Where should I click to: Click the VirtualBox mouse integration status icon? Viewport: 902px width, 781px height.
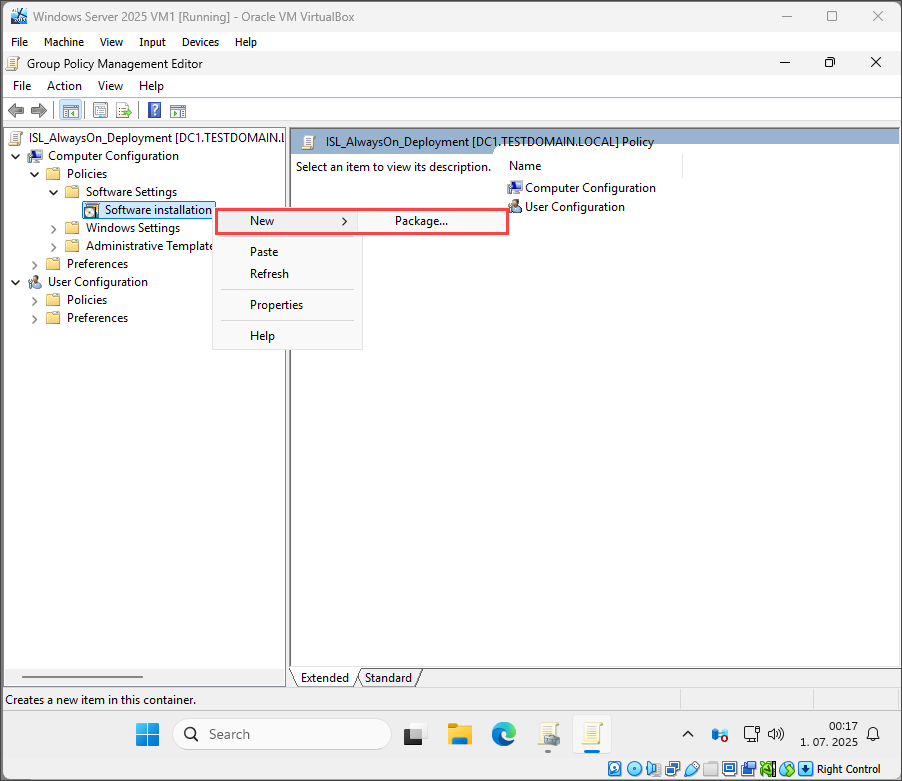coord(787,768)
